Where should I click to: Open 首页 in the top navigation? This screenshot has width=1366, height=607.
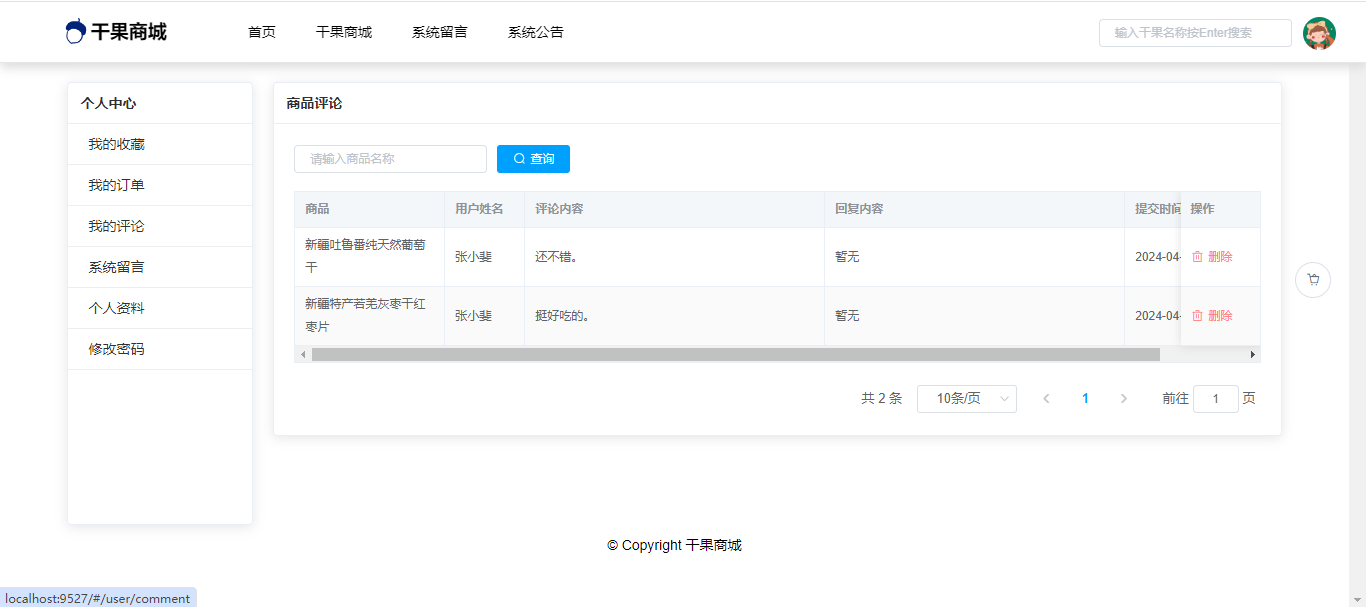(x=262, y=32)
